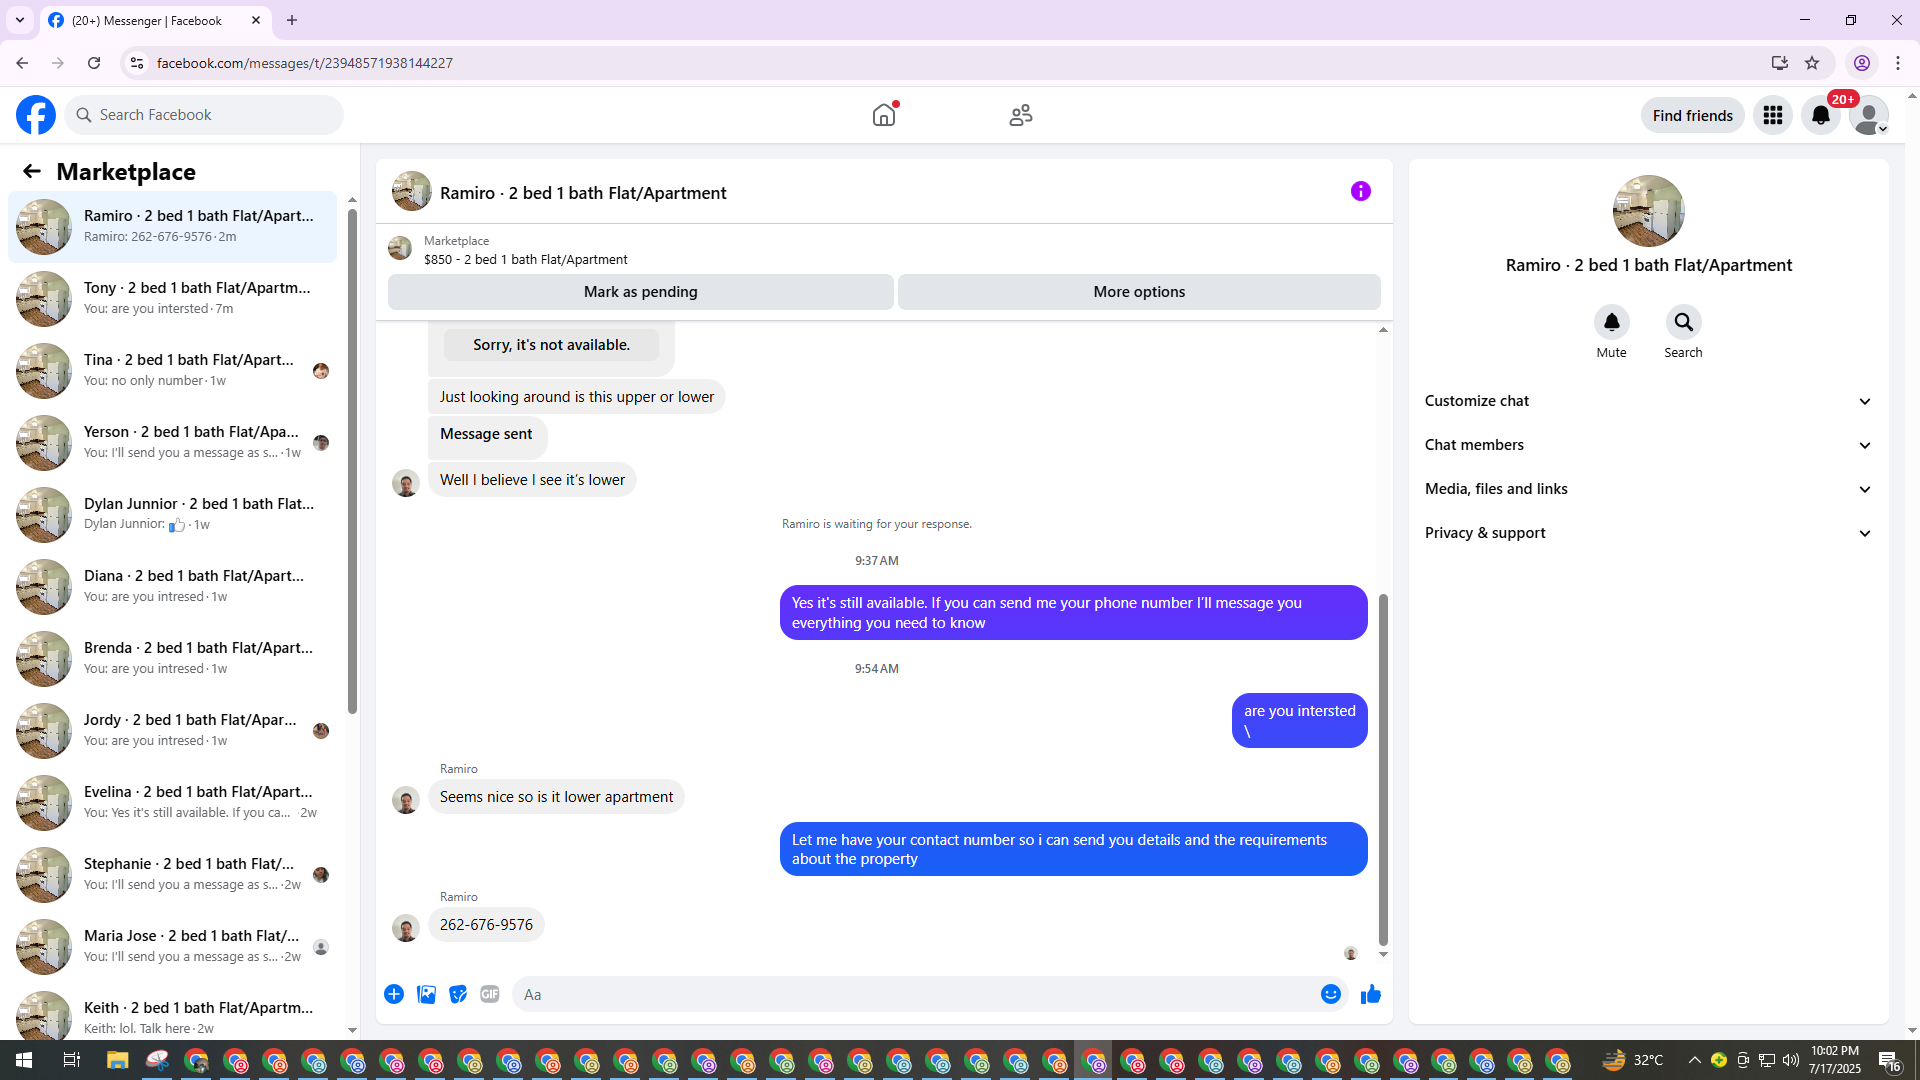Screen dimensions: 1920x1080
Task: Open the tab search dropdown arrow
Action: click(x=20, y=20)
